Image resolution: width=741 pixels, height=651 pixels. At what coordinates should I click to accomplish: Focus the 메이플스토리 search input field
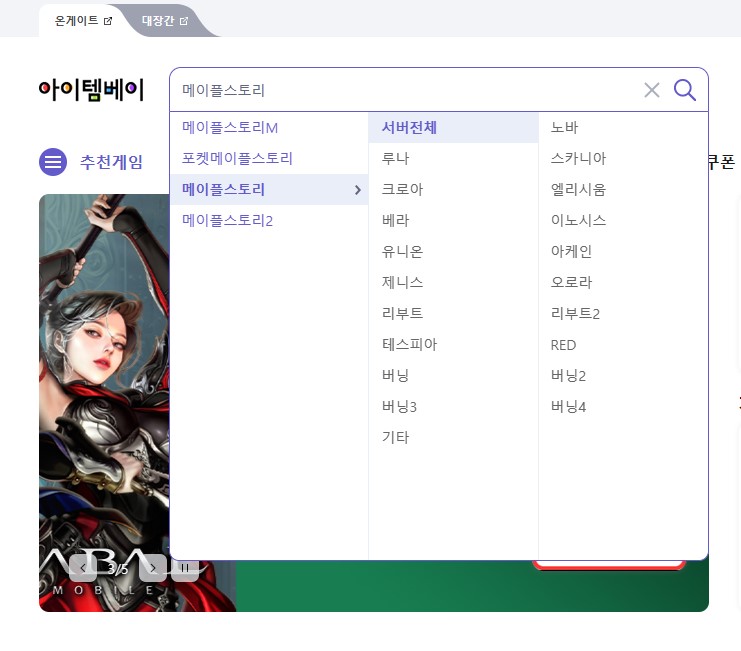tap(406, 90)
